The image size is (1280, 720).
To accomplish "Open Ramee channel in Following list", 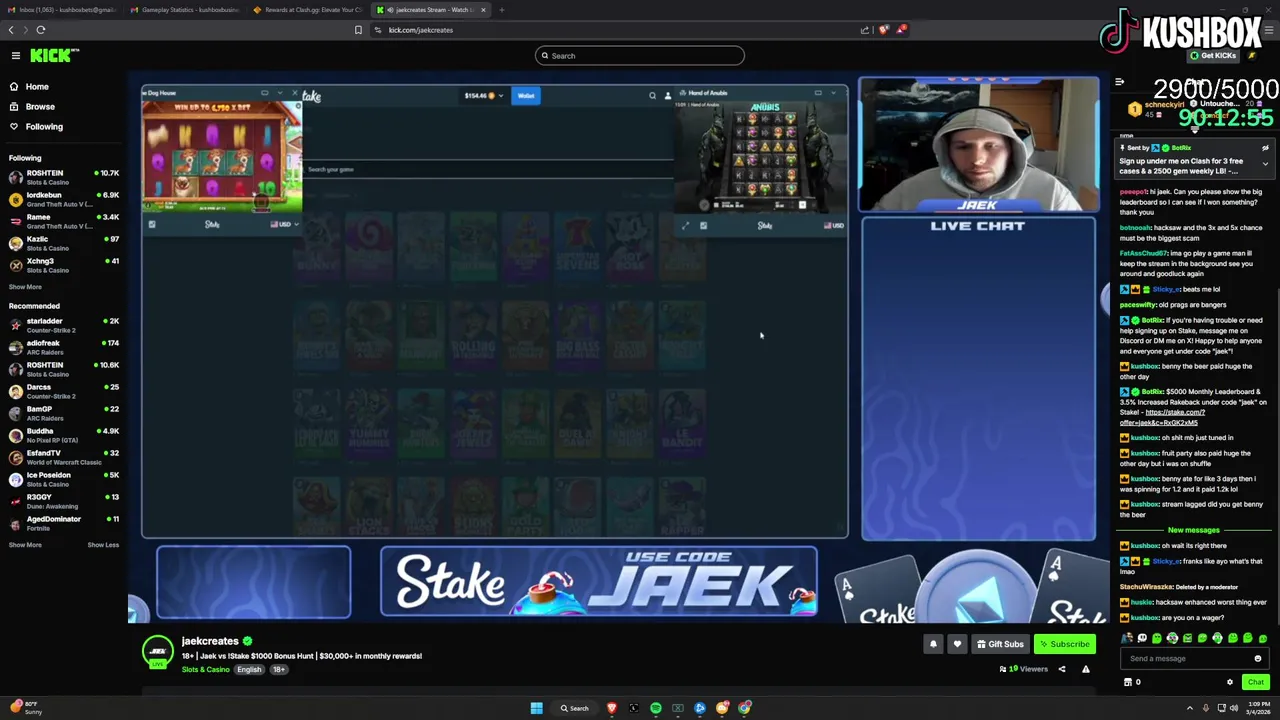I will point(64,221).
